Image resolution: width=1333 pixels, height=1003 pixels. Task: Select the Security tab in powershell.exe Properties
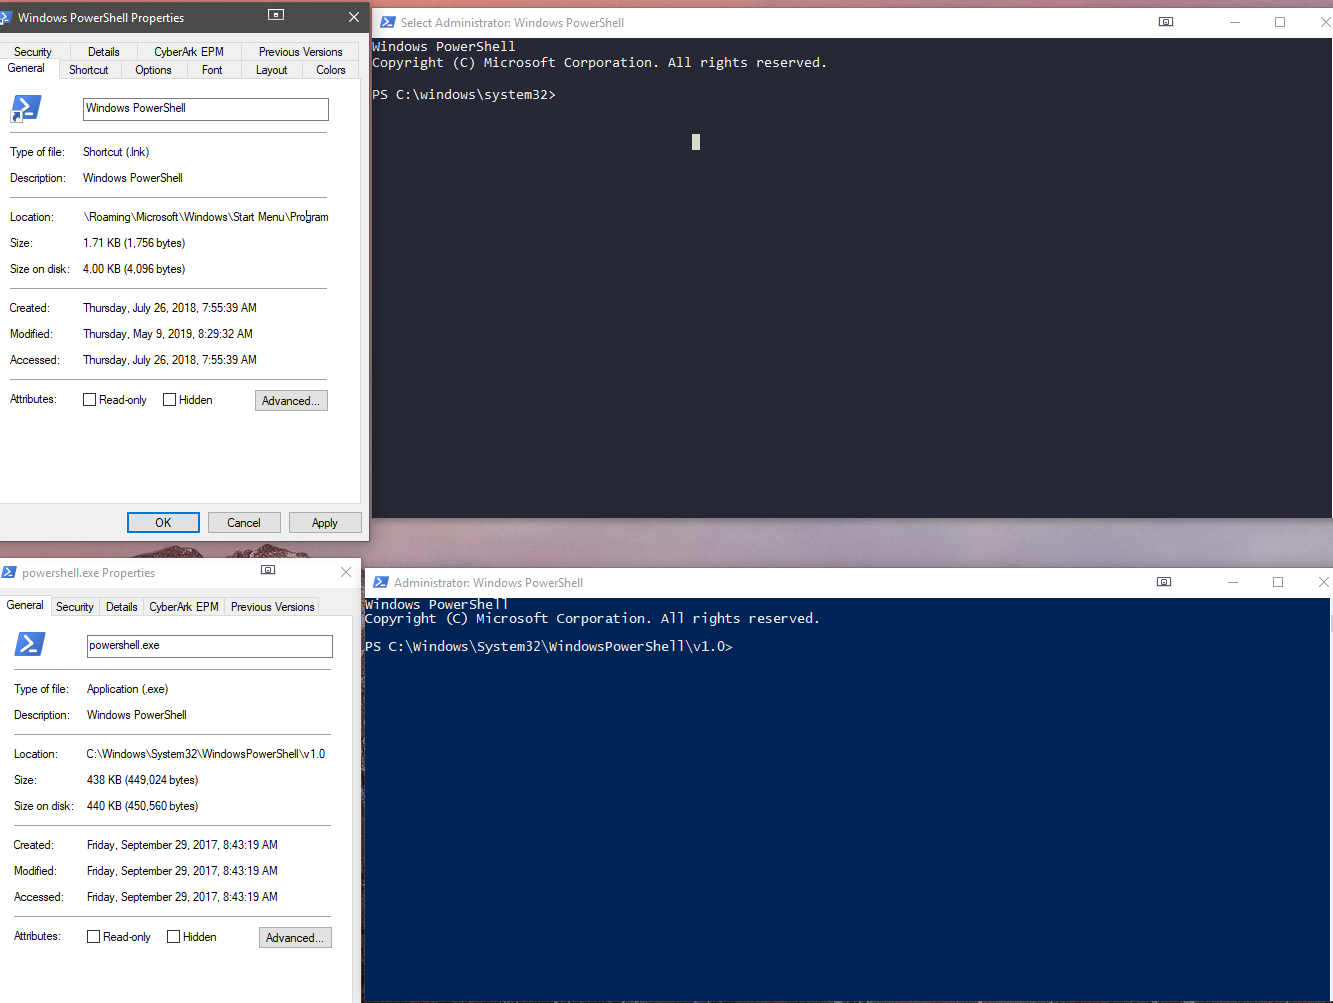(74, 606)
